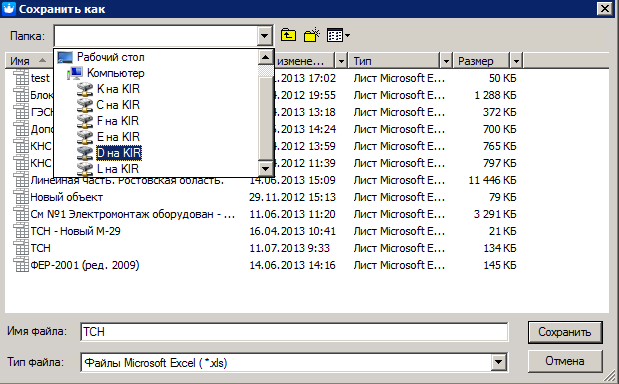Click the scroll down arrow in folder list
The height and width of the screenshot is (384, 619).
265,169
